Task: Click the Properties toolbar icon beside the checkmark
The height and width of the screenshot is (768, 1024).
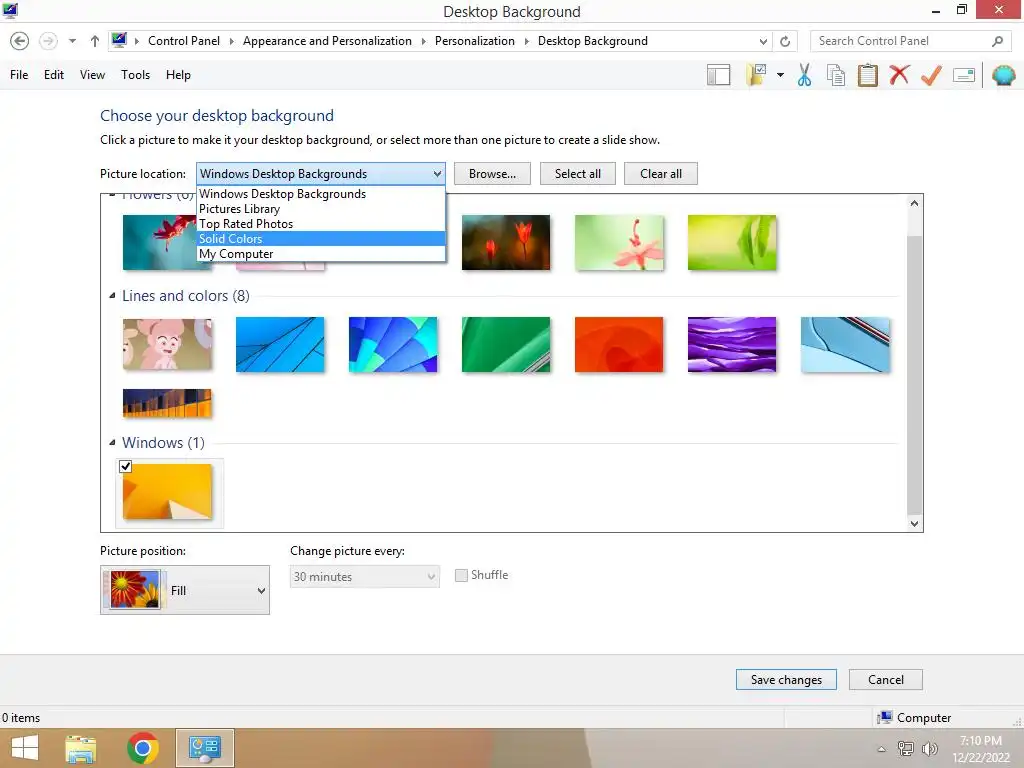Action: click(964, 75)
